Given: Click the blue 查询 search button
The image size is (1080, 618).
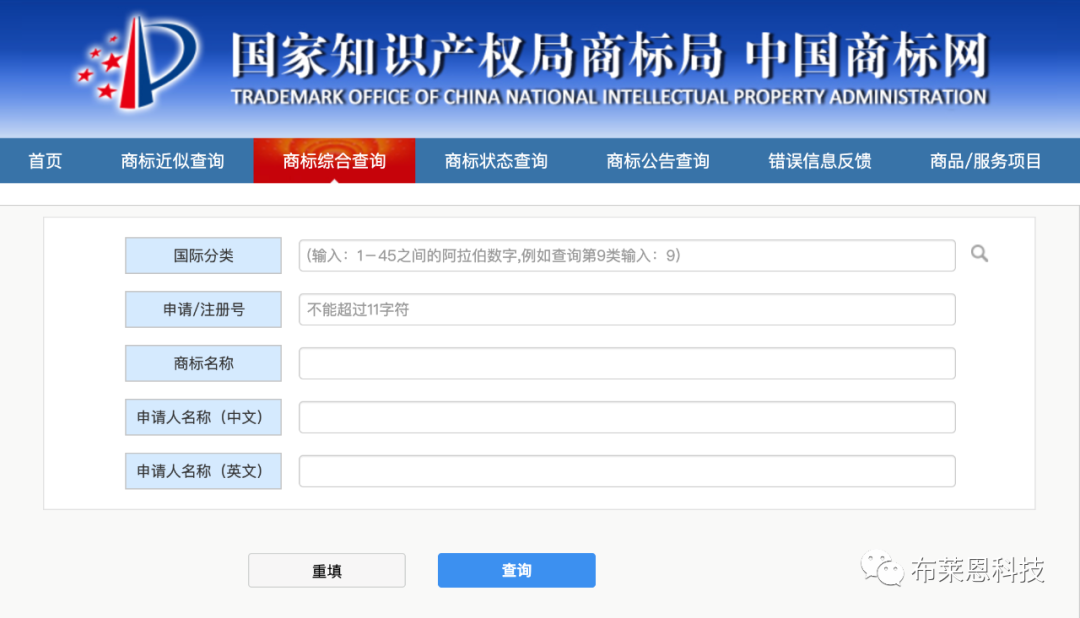Looking at the screenshot, I should point(517,570).
